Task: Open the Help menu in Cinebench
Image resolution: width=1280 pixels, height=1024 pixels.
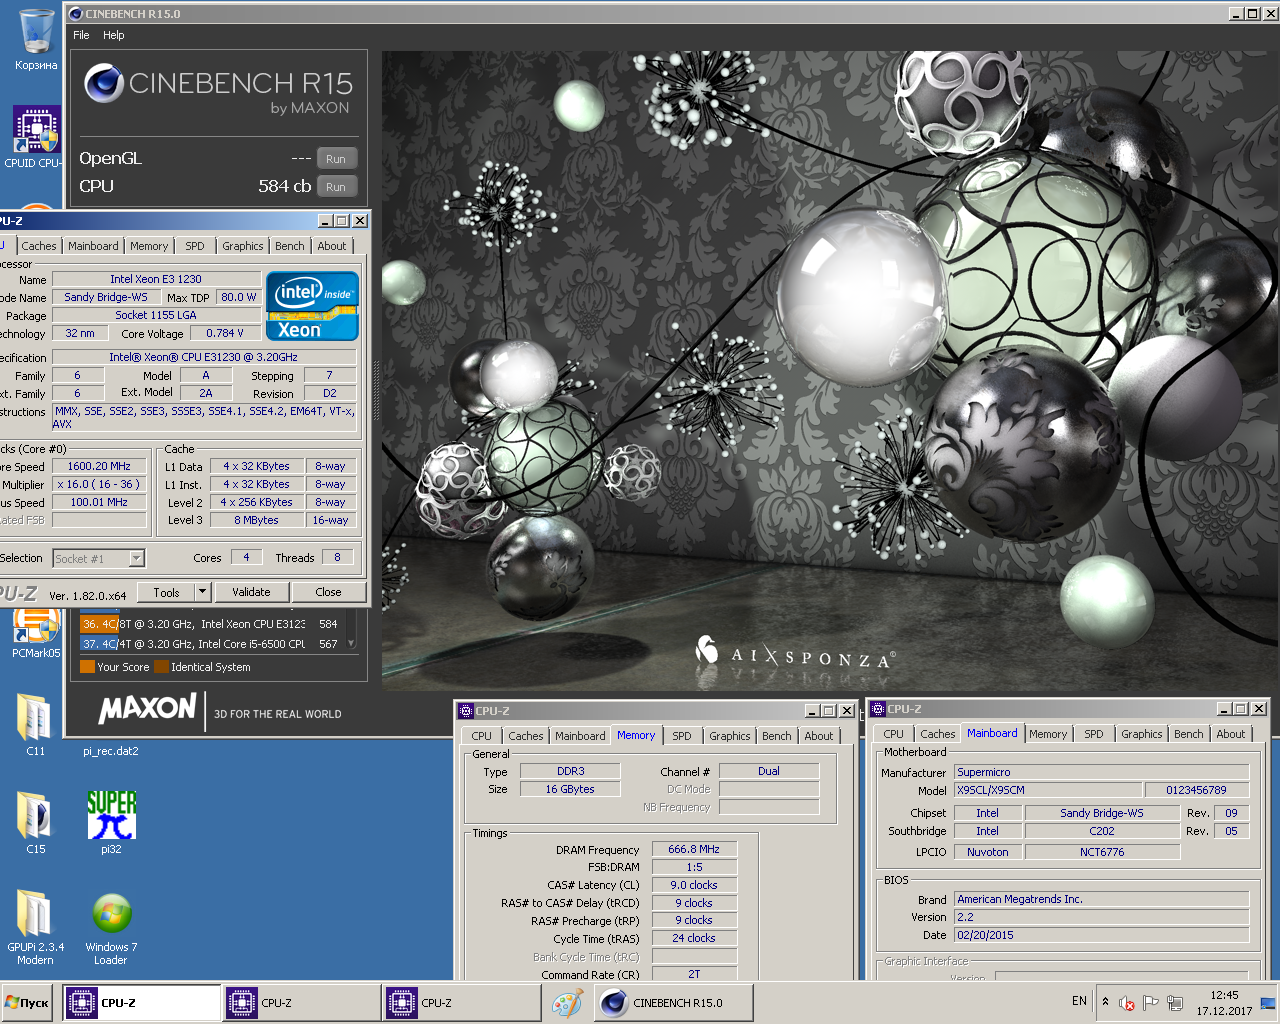Action: point(114,35)
